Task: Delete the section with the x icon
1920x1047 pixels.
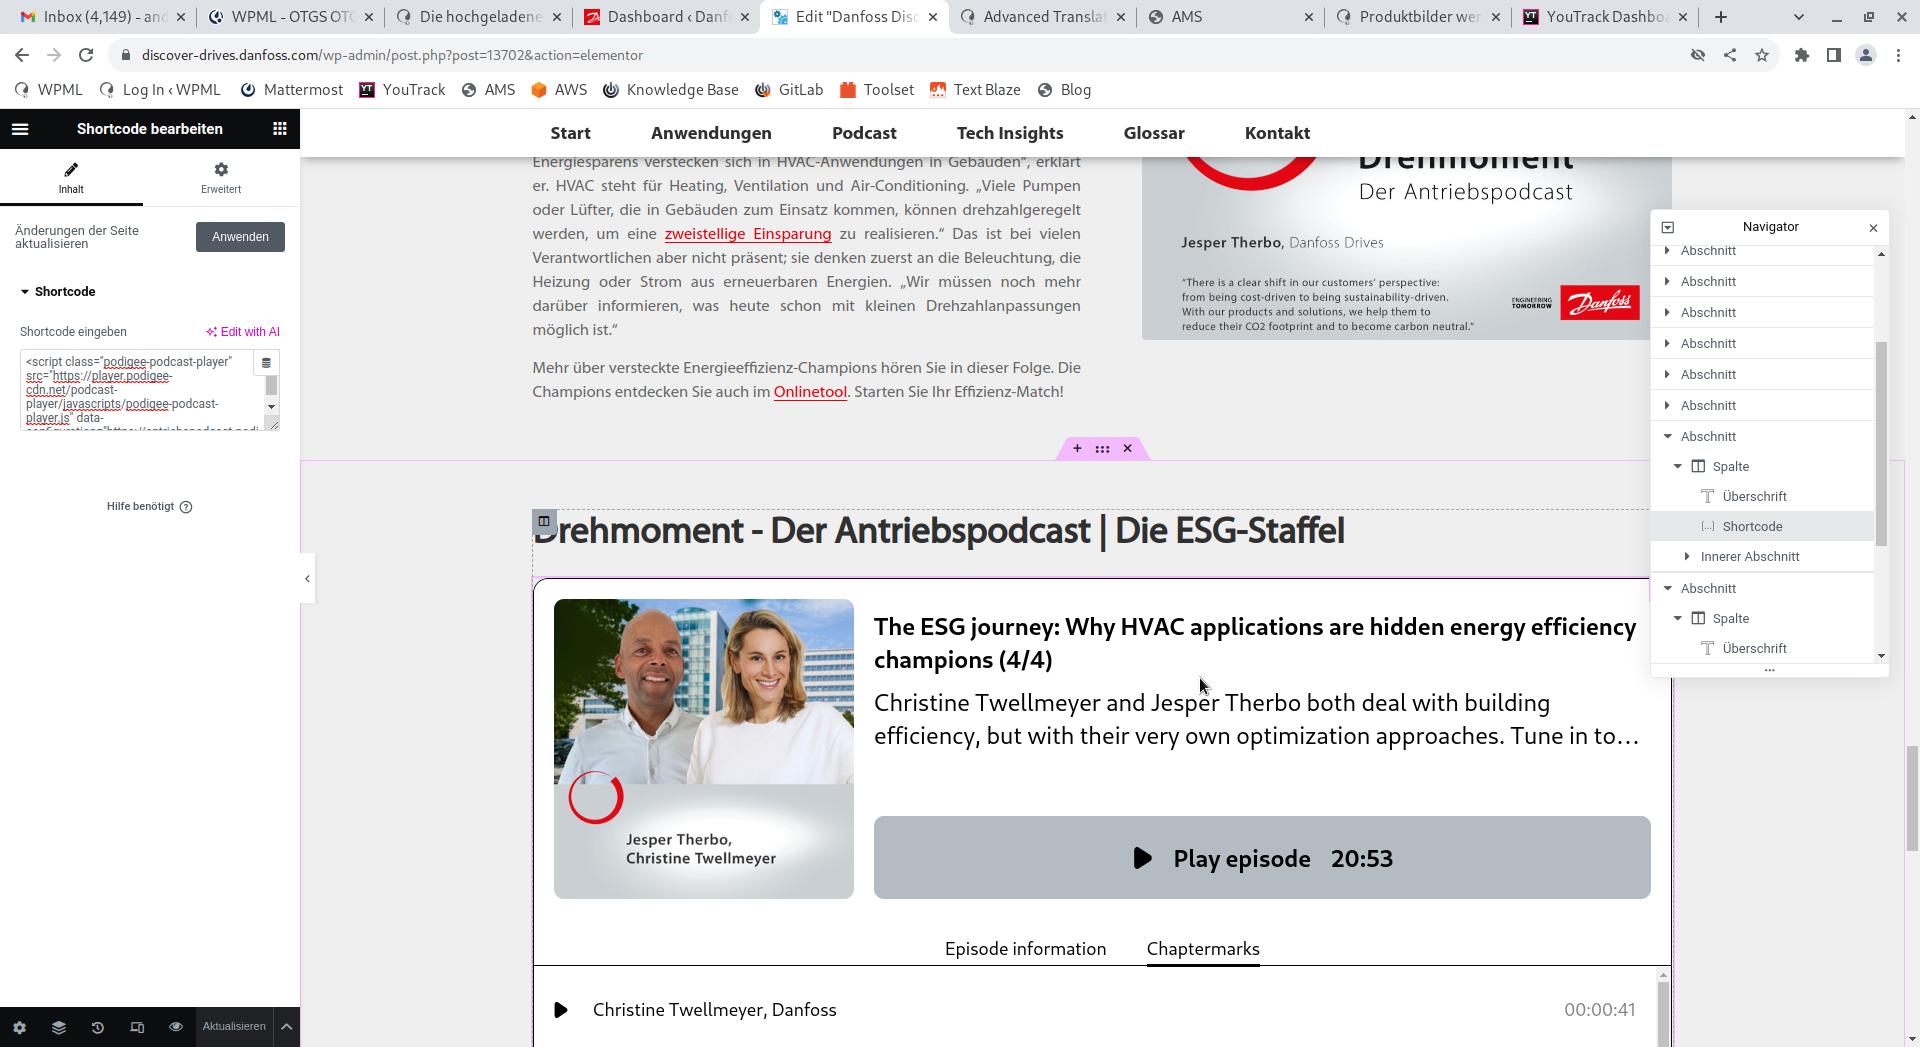Action: [1127, 449]
